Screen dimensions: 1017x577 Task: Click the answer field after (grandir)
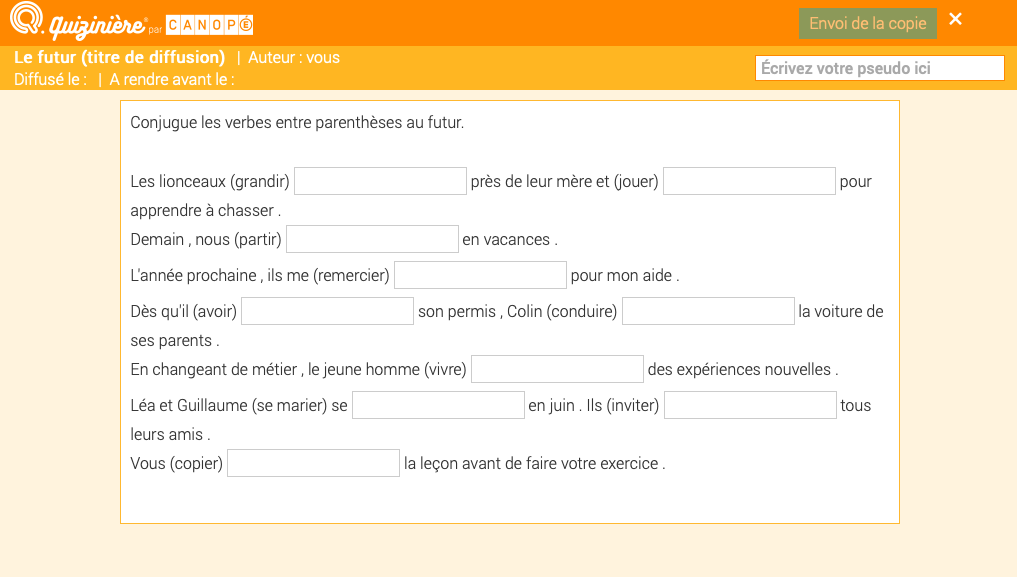coord(380,181)
